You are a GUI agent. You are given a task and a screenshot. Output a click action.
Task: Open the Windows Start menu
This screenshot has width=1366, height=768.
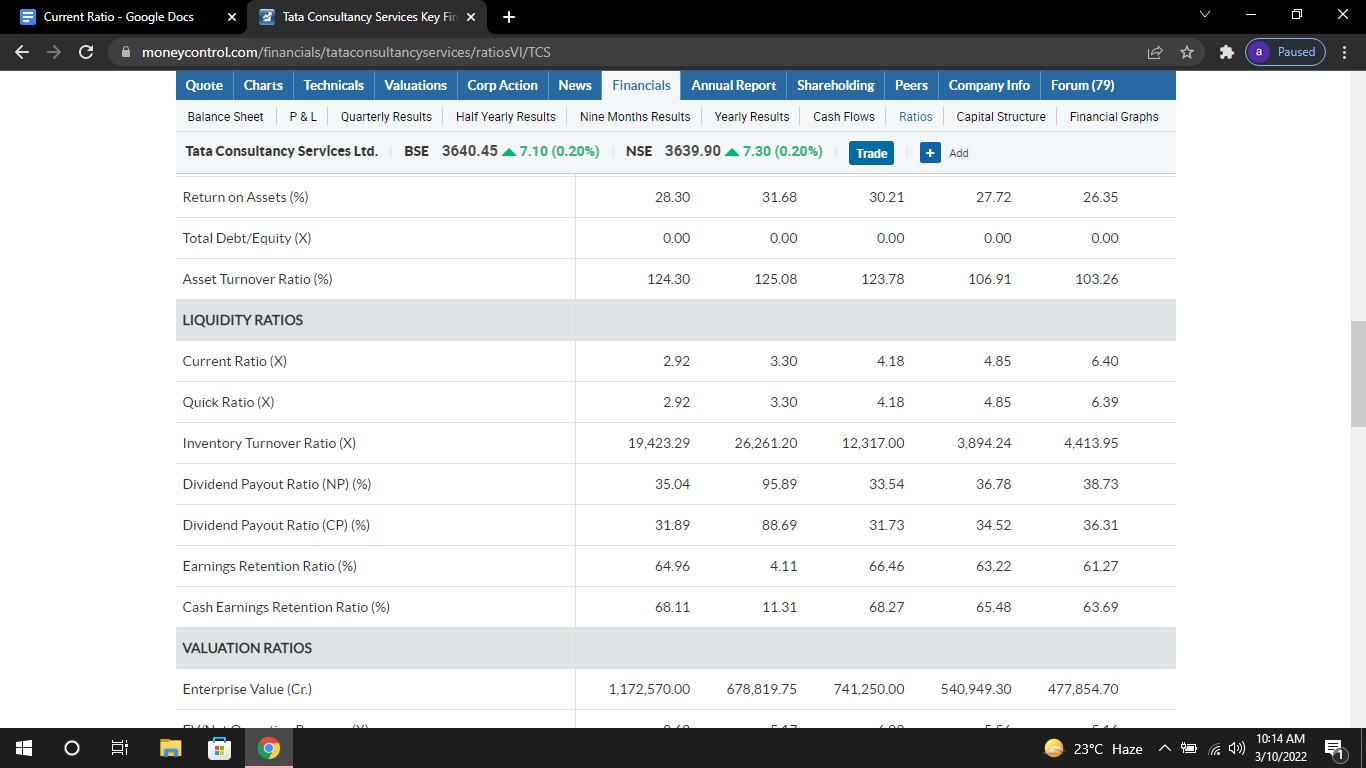24,748
